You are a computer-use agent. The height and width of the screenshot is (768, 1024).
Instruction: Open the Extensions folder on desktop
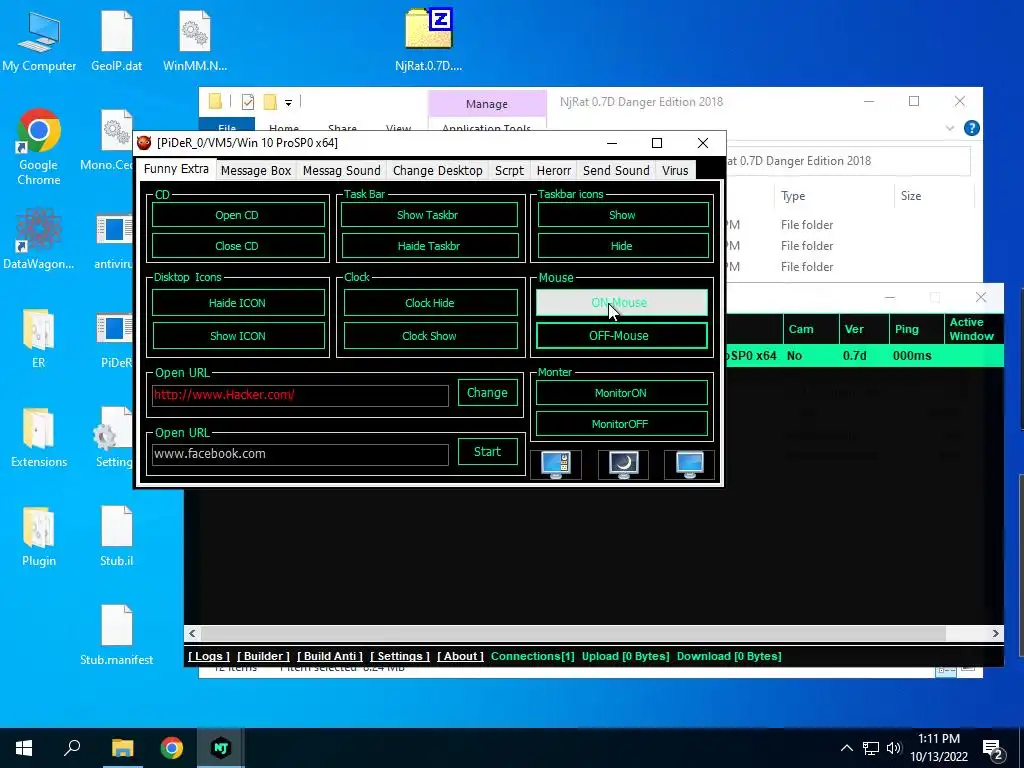(39, 438)
